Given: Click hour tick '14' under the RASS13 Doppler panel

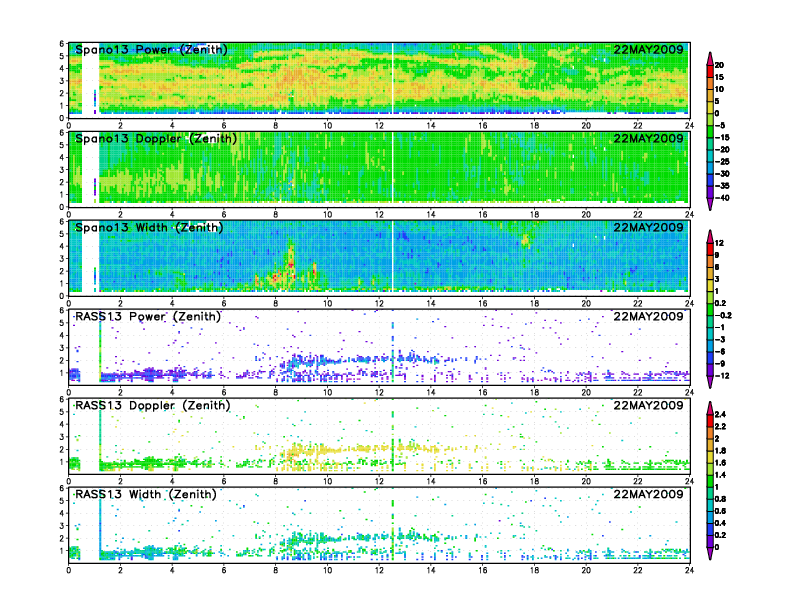Looking at the screenshot, I should (x=431, y=481).
